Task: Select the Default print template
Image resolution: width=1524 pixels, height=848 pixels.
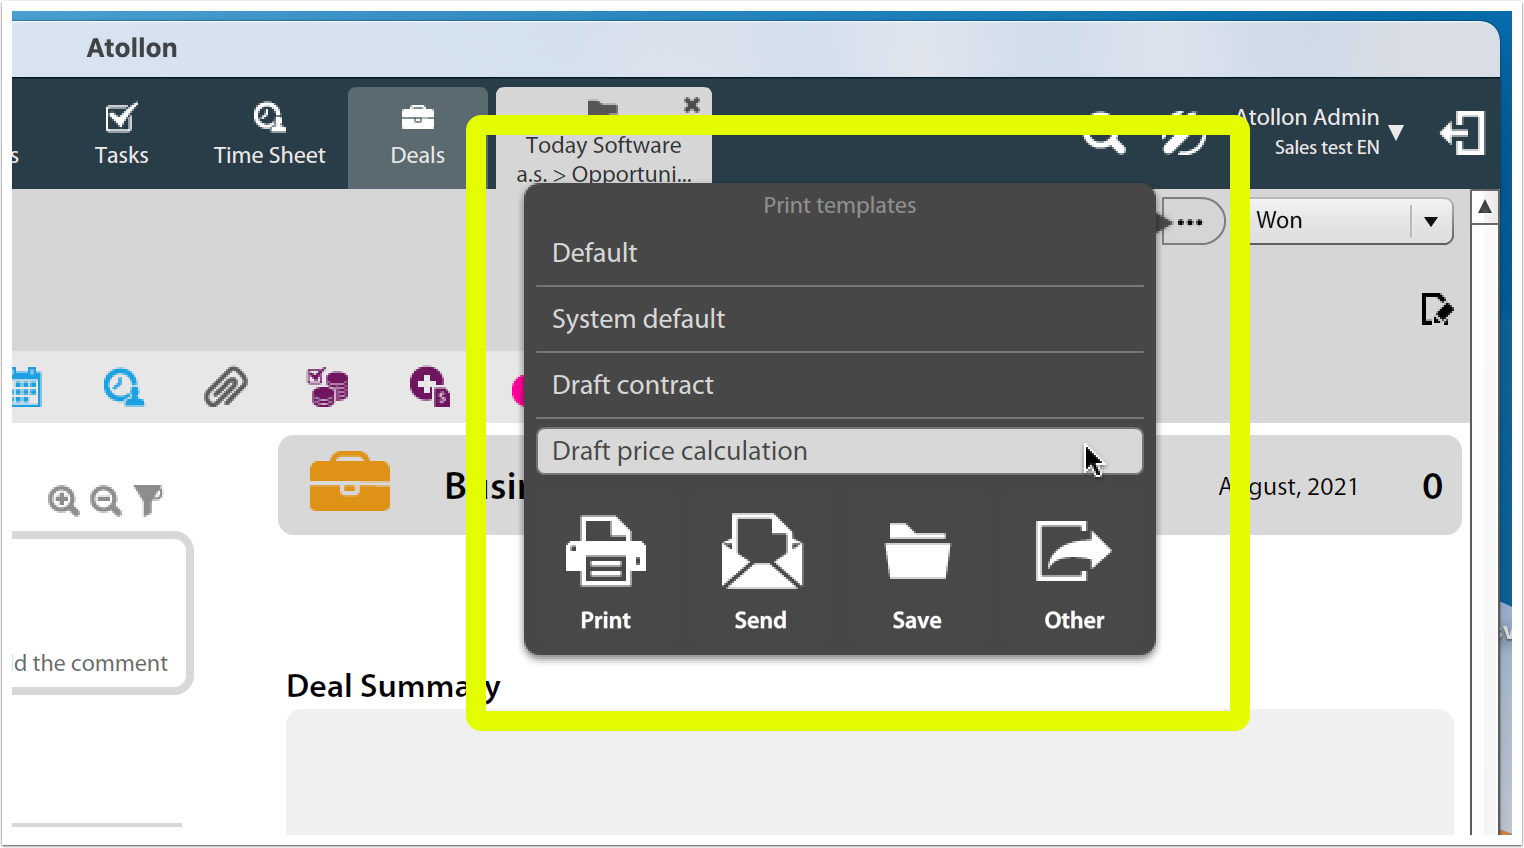Action: pos(840,253)
